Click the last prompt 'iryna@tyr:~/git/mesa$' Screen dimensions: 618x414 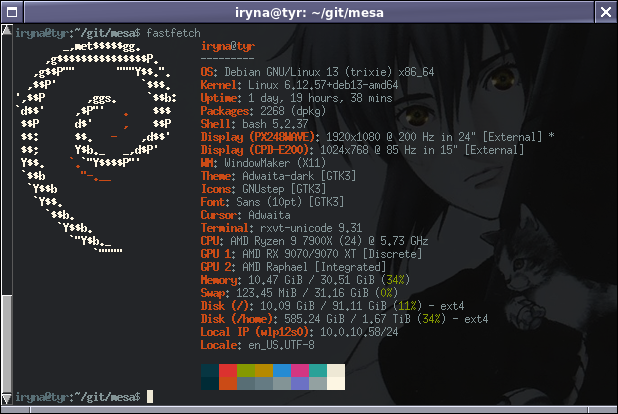78,397
